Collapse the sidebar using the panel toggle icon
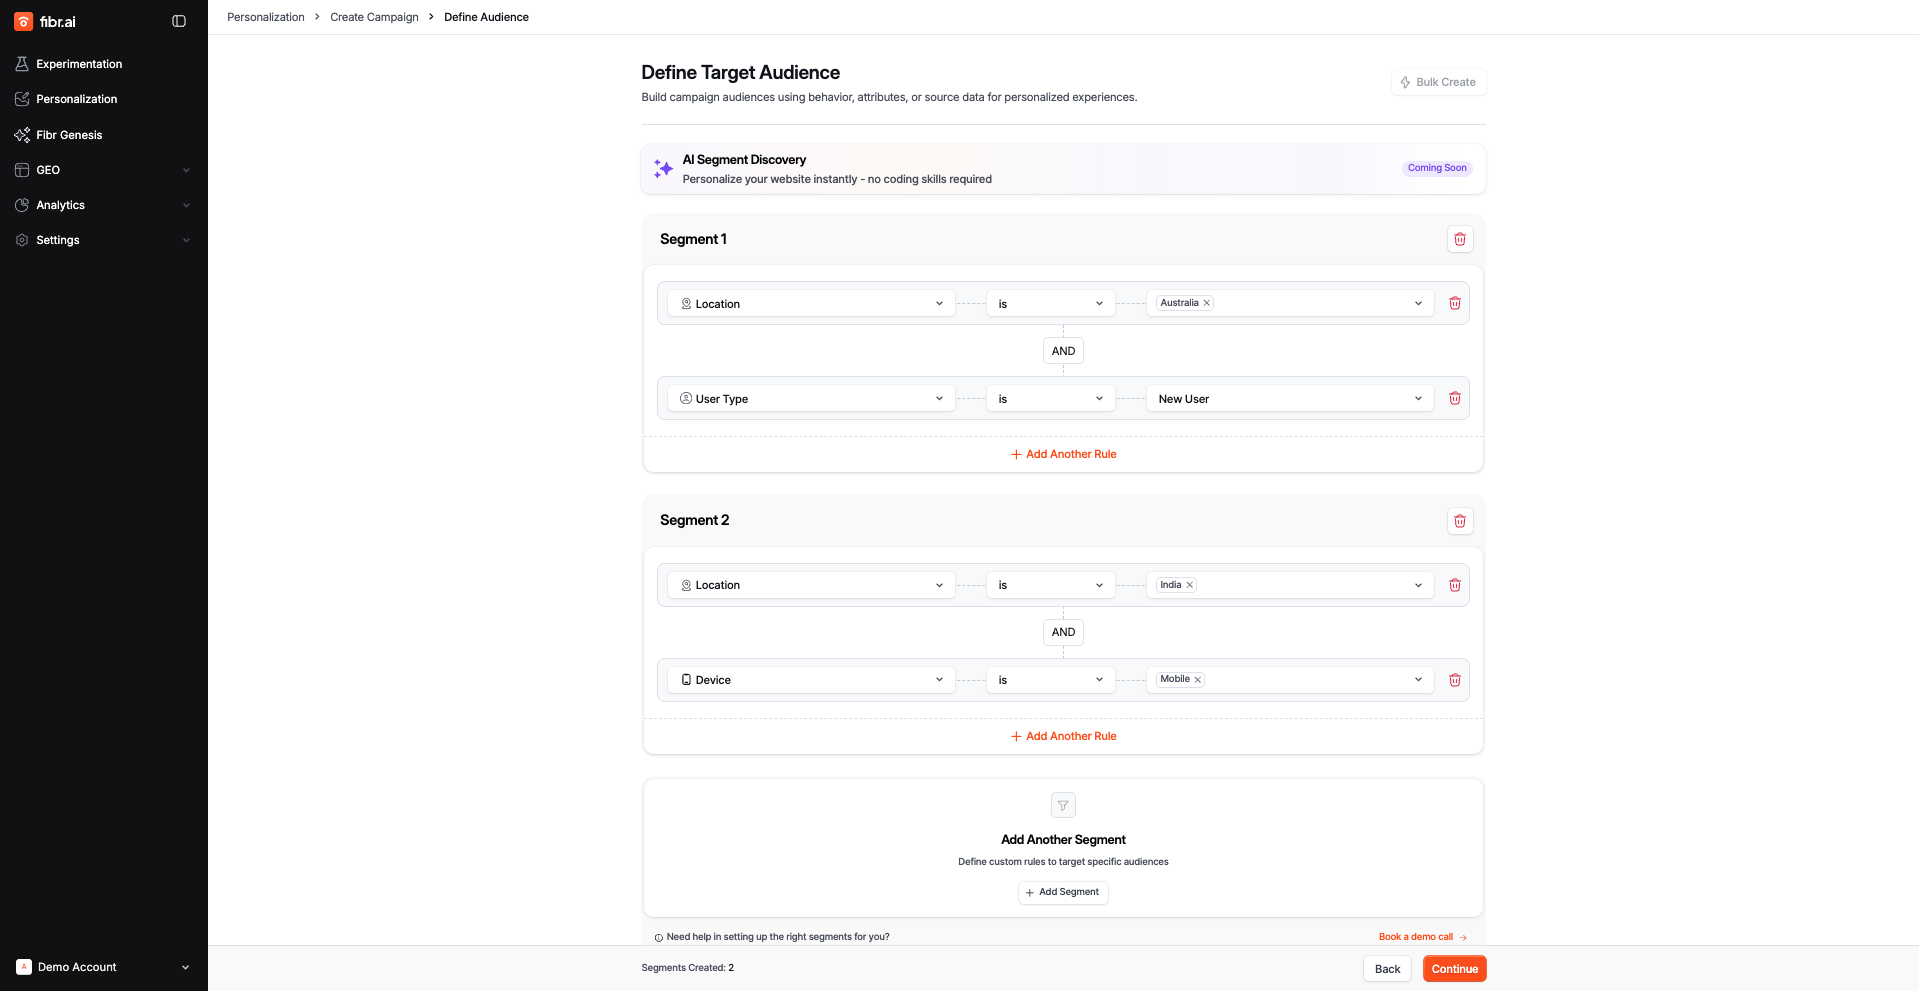The image size is (1919, 991). point(179,21)
